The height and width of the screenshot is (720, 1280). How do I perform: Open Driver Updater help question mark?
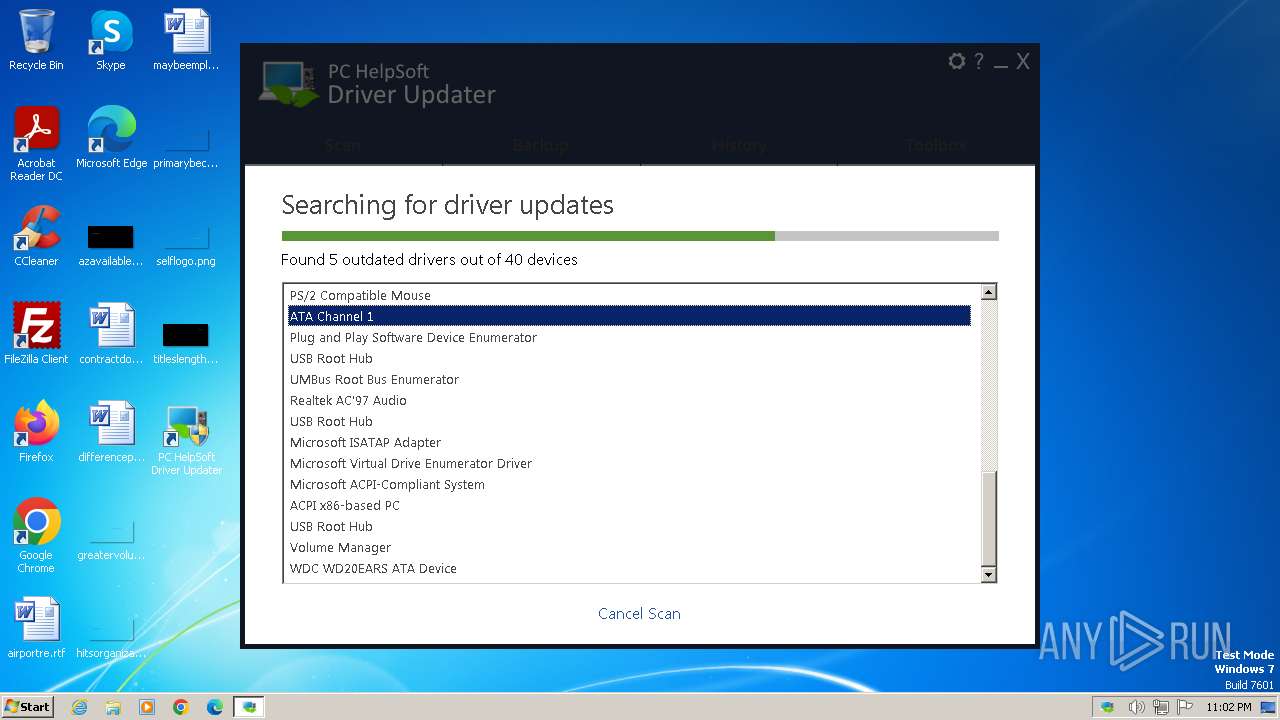pos(979,61)
